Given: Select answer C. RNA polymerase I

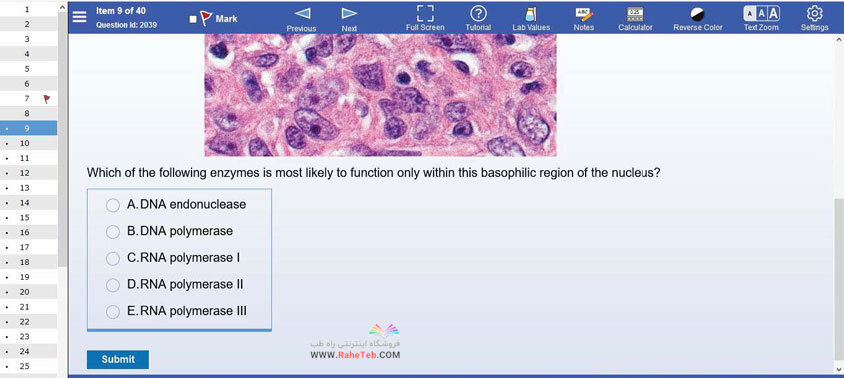Looking at the screenshot, I should tap(112, 258).
